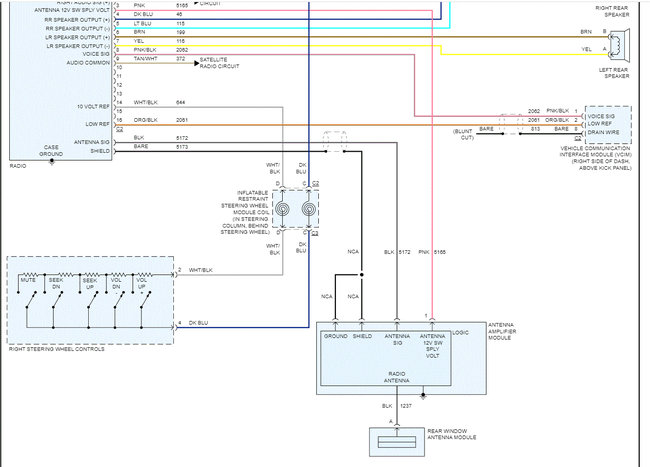650x467 pixels.
Task: Click the 10 VOLT REF pin label
Action: tap(93, 106)
